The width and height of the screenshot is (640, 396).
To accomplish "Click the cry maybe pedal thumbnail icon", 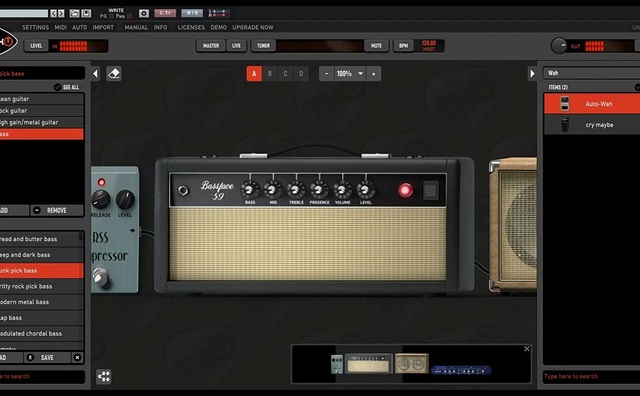I will coord(564,125).
